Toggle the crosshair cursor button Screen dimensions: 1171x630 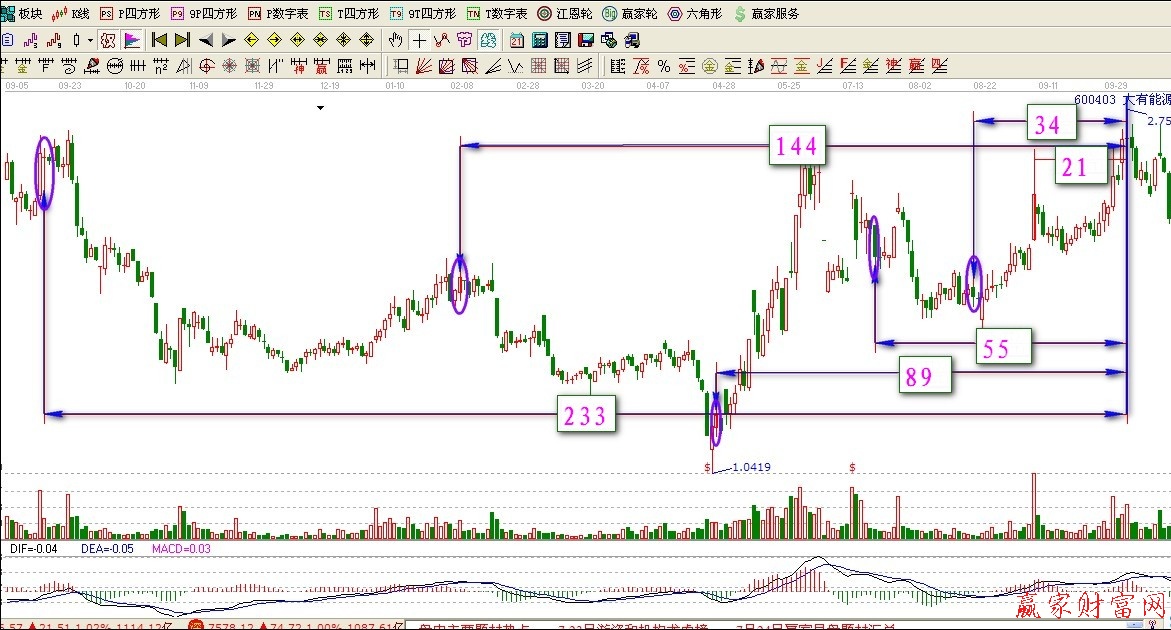pyautogui.click(x=418, y=40)
